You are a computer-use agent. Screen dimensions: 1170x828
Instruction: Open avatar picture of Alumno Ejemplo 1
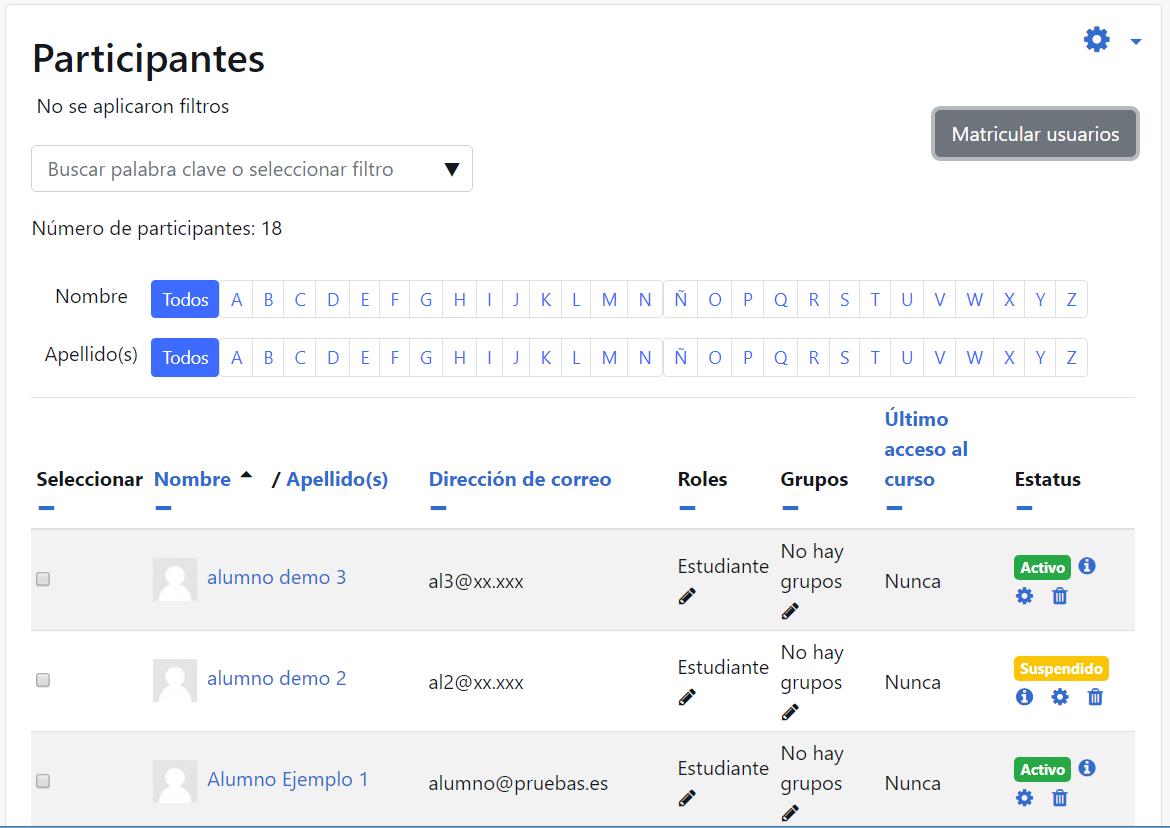pyautogui.click(x=175, y=781)
